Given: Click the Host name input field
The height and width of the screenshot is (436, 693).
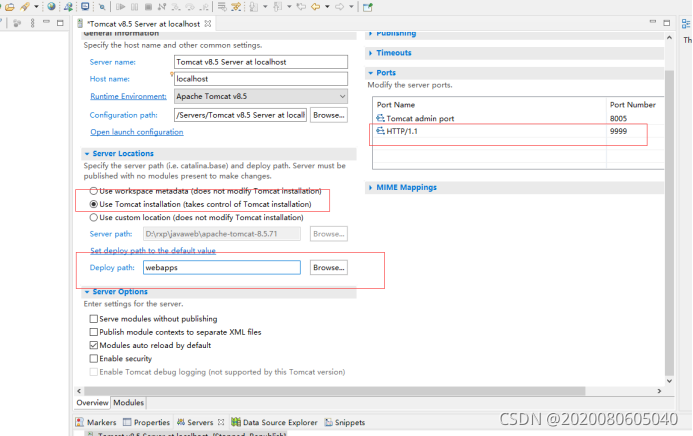Looking at the screenshot, I should pyautogui.click(x=261, y=79).
